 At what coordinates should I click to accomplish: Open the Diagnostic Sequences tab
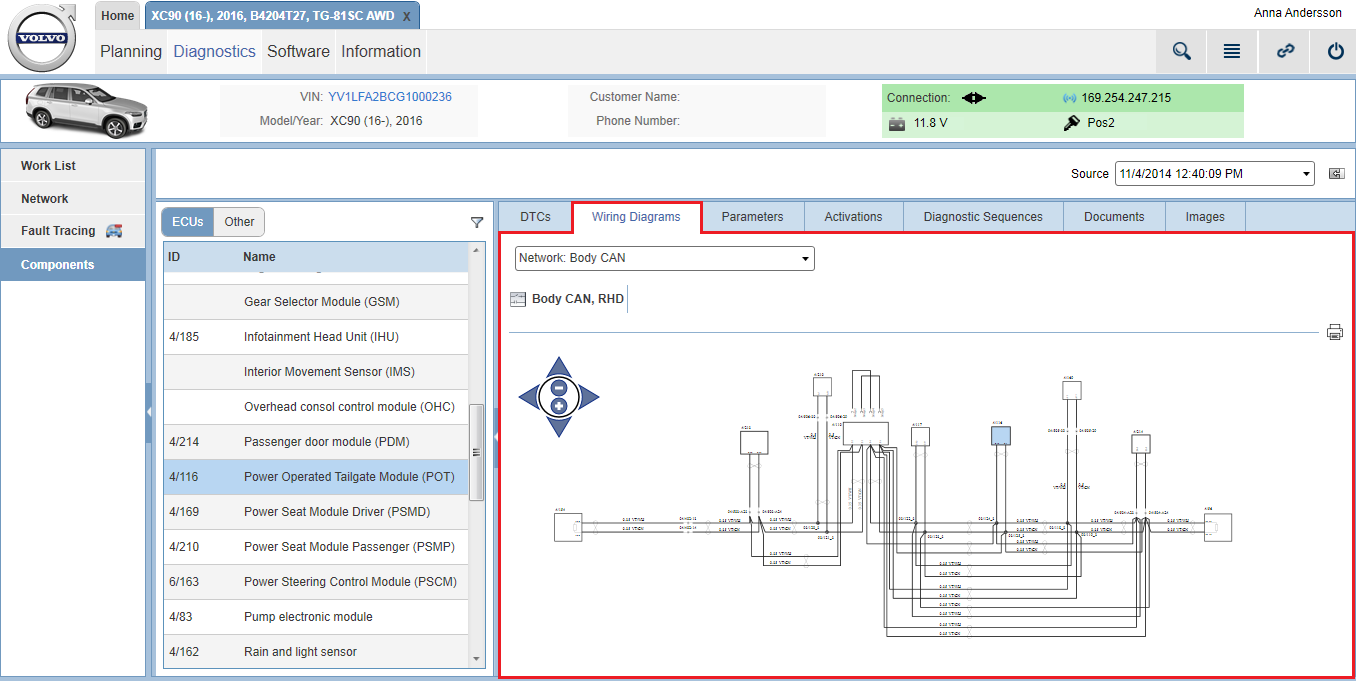pos(983,217)
